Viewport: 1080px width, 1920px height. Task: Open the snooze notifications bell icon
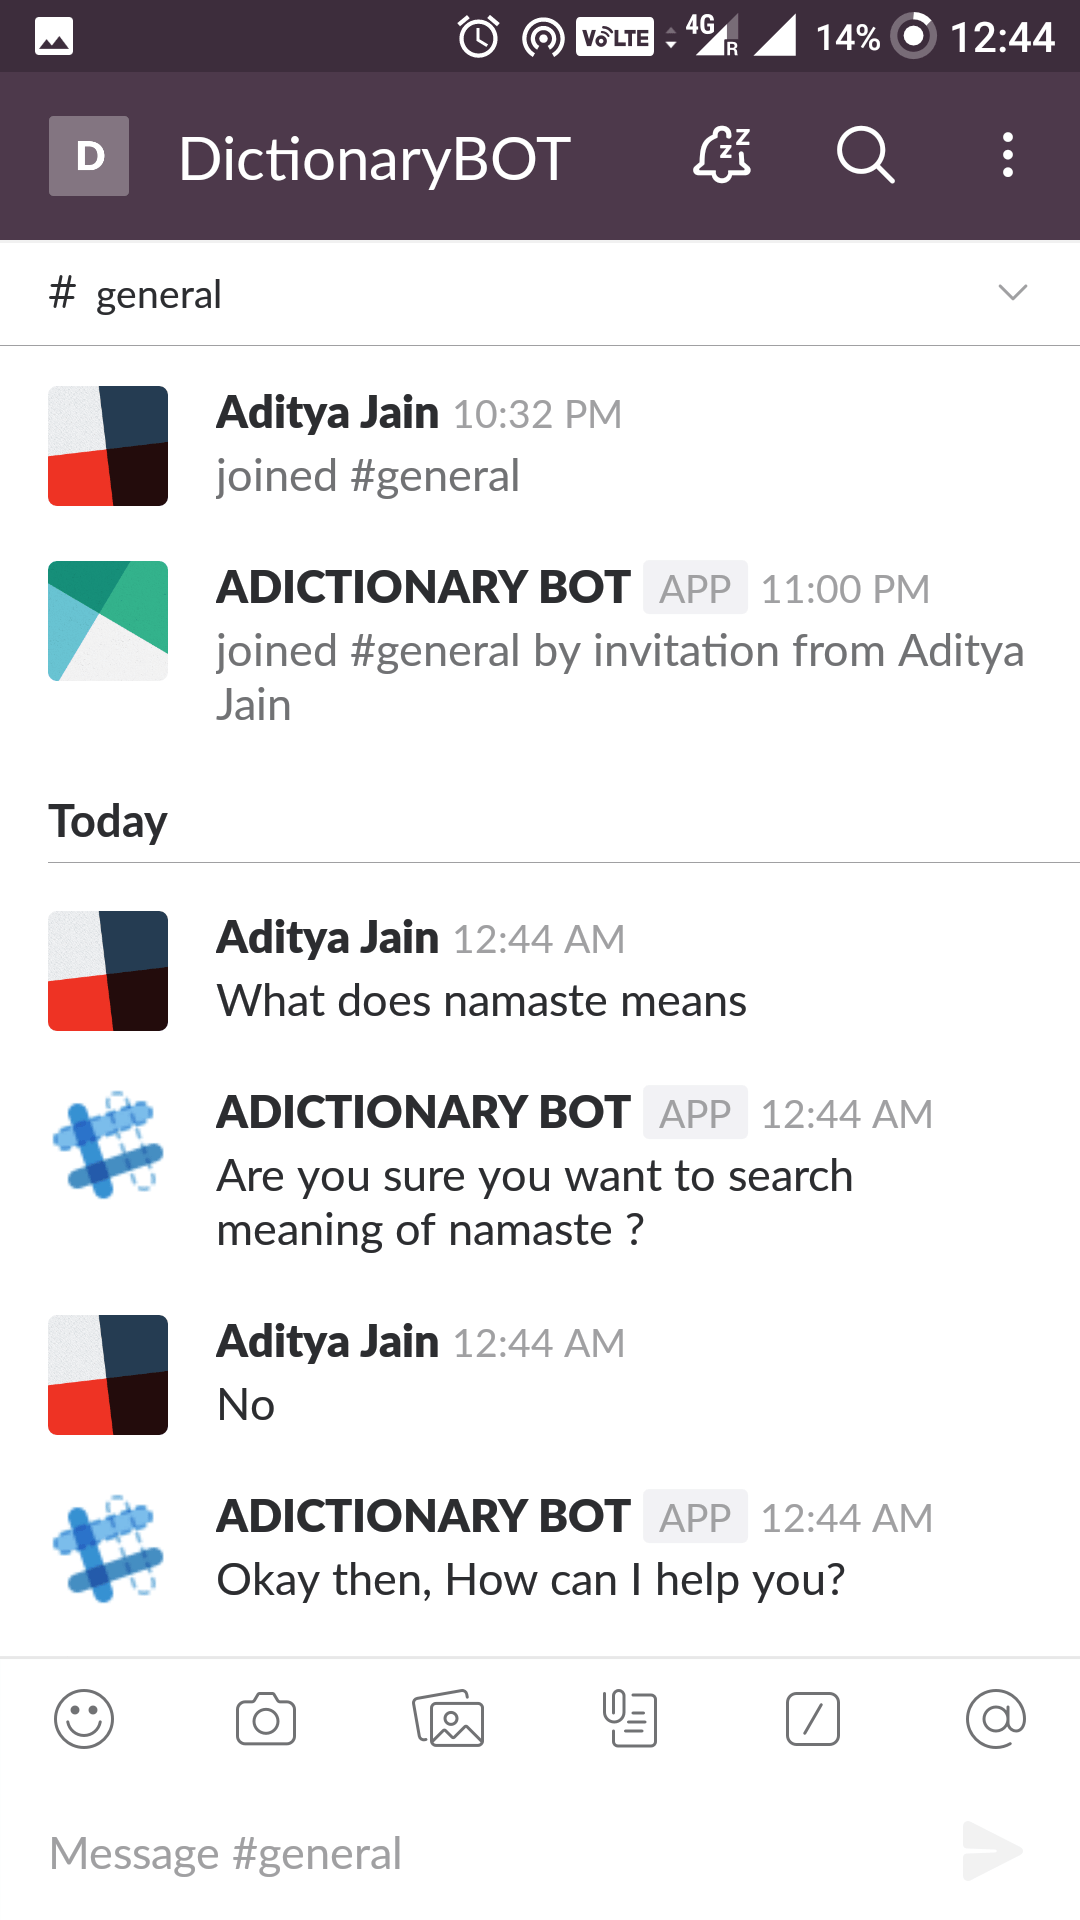pos(722,155)
